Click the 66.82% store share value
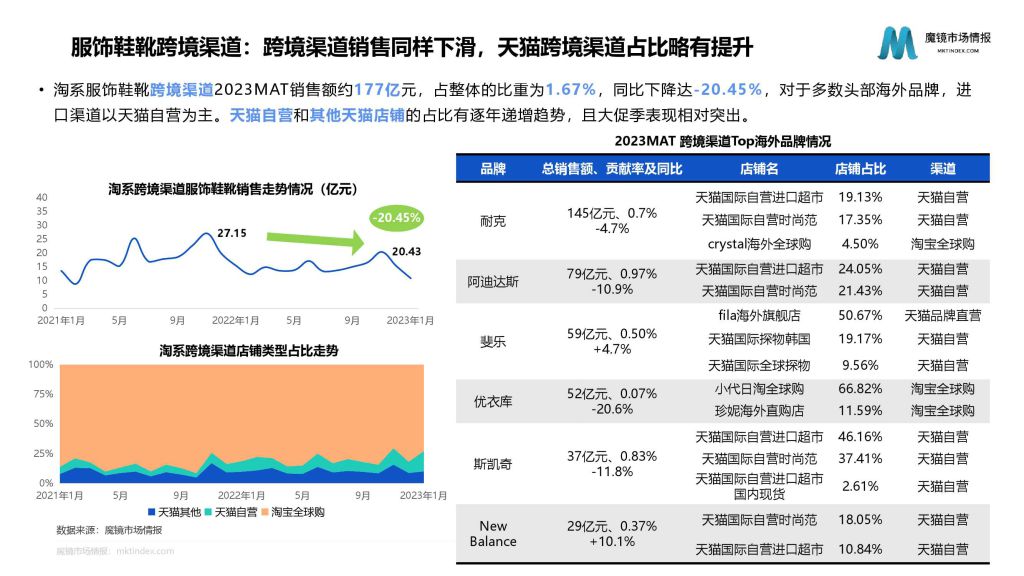This screenshot has height=576, width=1024. (x=860, y=389)
